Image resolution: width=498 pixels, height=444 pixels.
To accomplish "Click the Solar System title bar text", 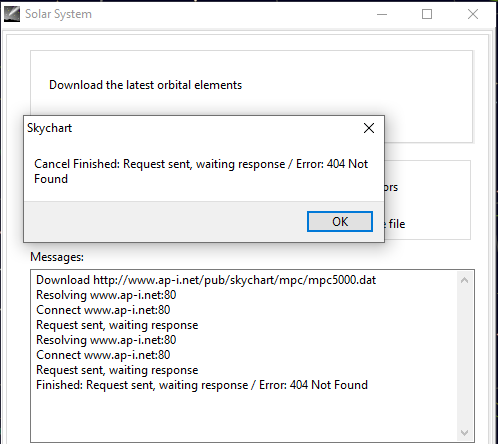I will 58,14.
